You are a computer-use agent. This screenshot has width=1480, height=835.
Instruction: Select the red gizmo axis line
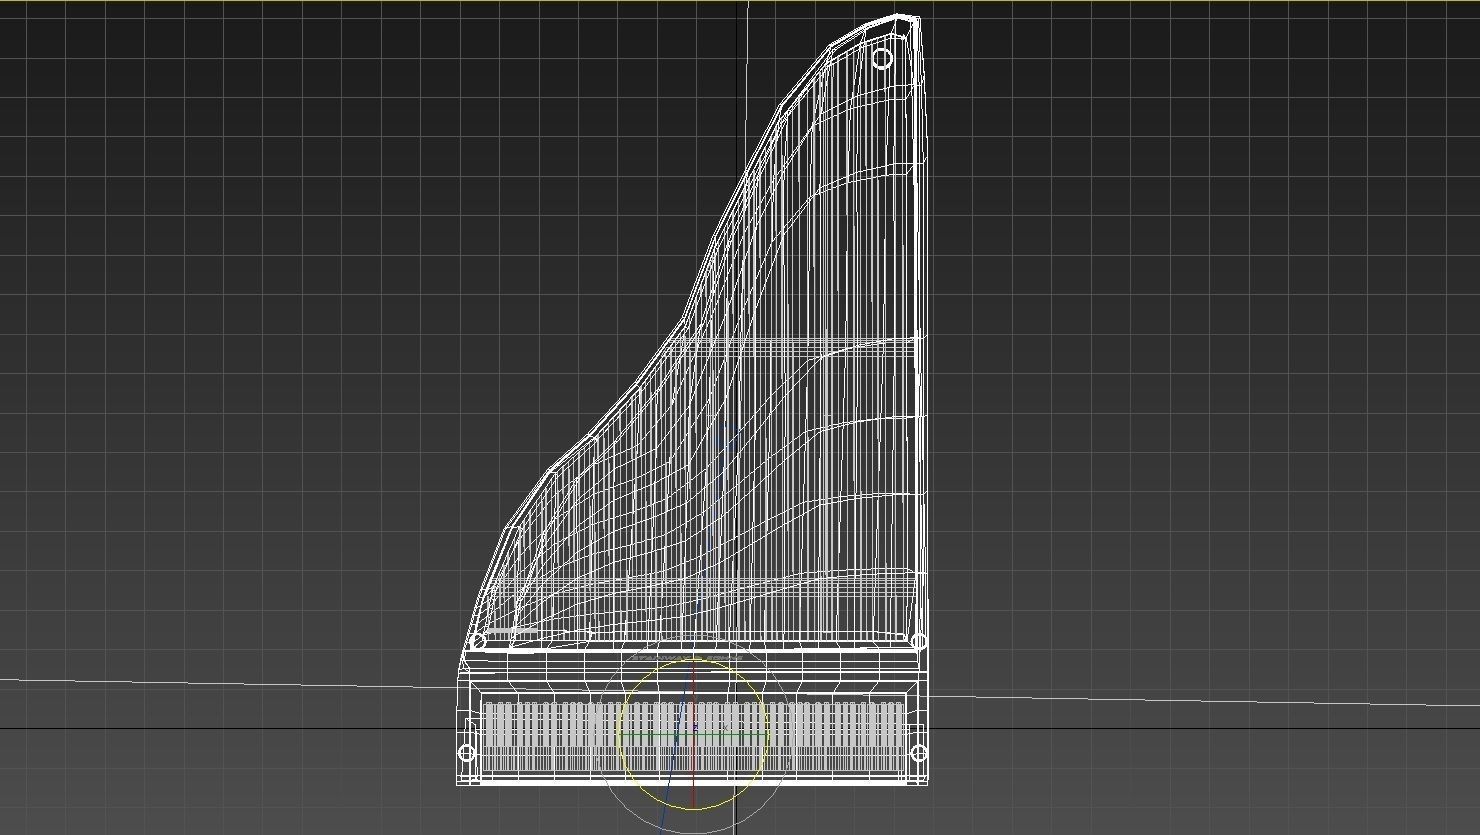(x=693, y=735)
